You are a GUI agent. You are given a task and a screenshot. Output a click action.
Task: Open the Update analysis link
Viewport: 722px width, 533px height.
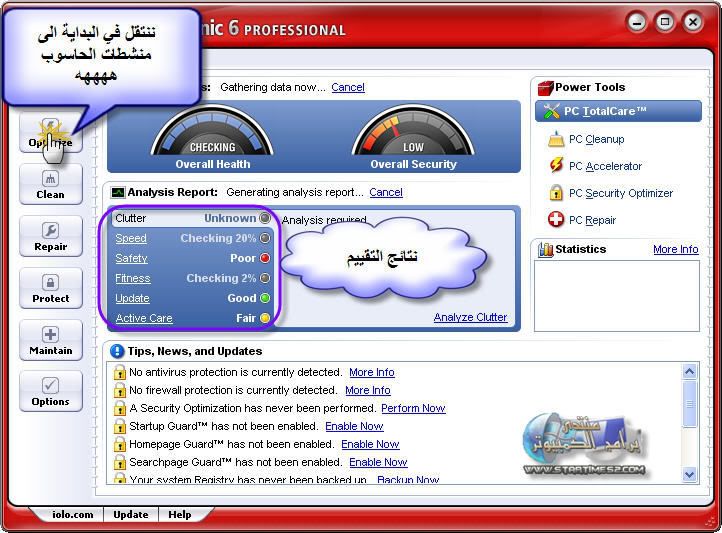coord(133,298)
